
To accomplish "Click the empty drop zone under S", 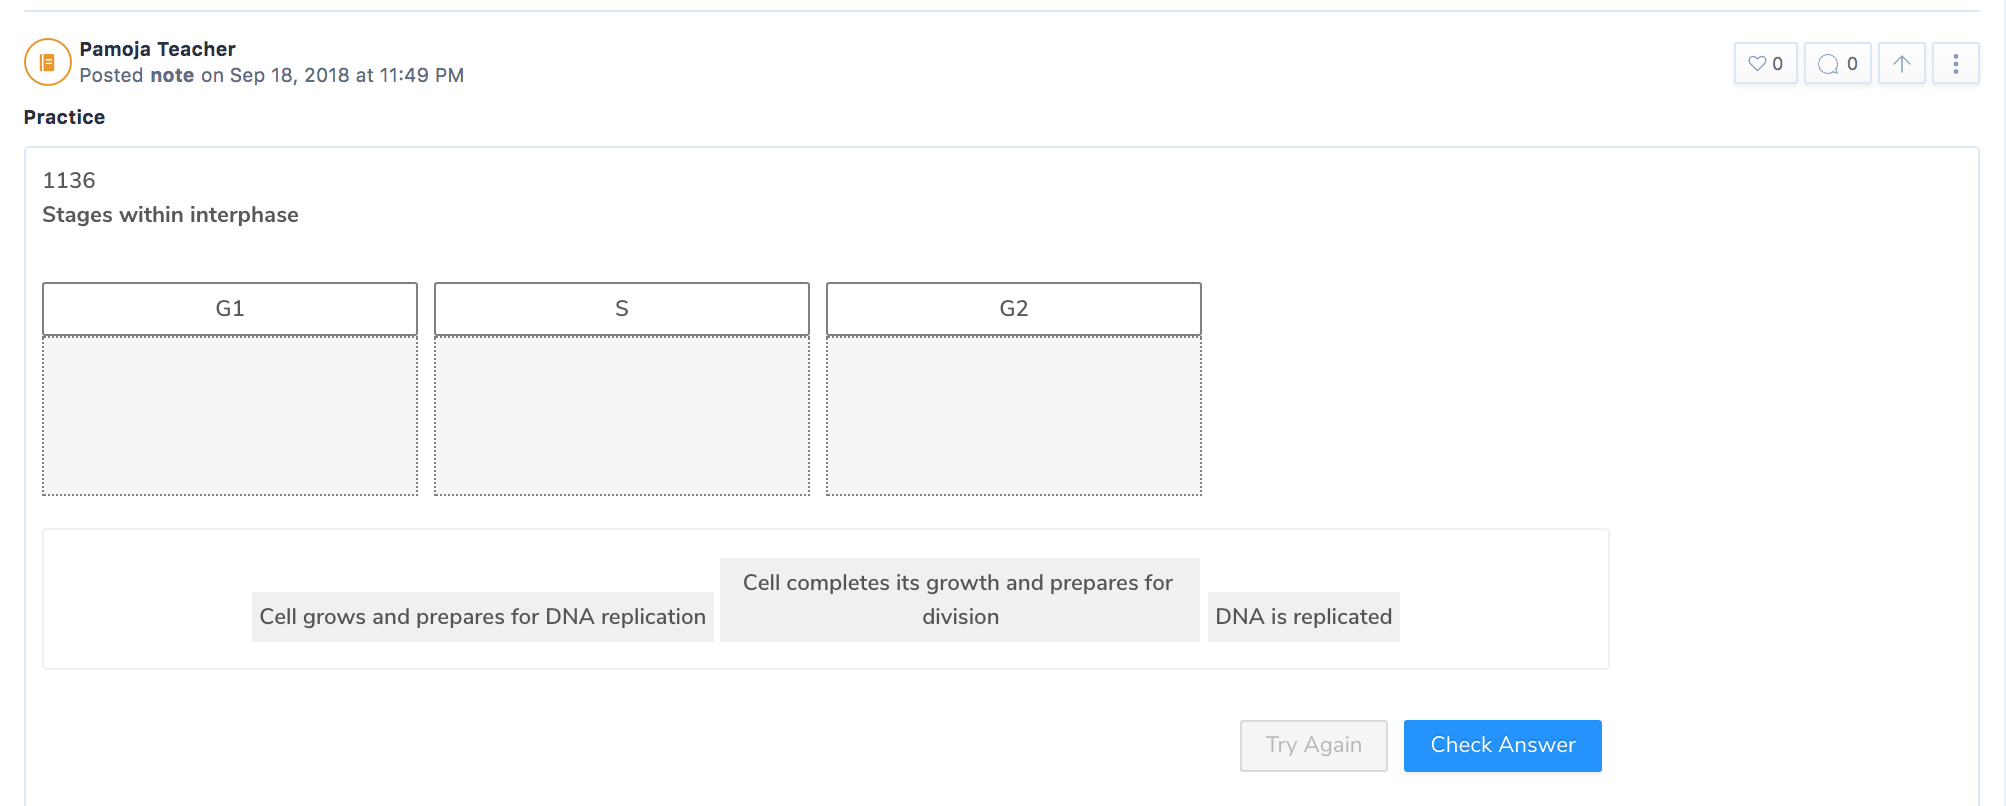I will click(622, 416).
